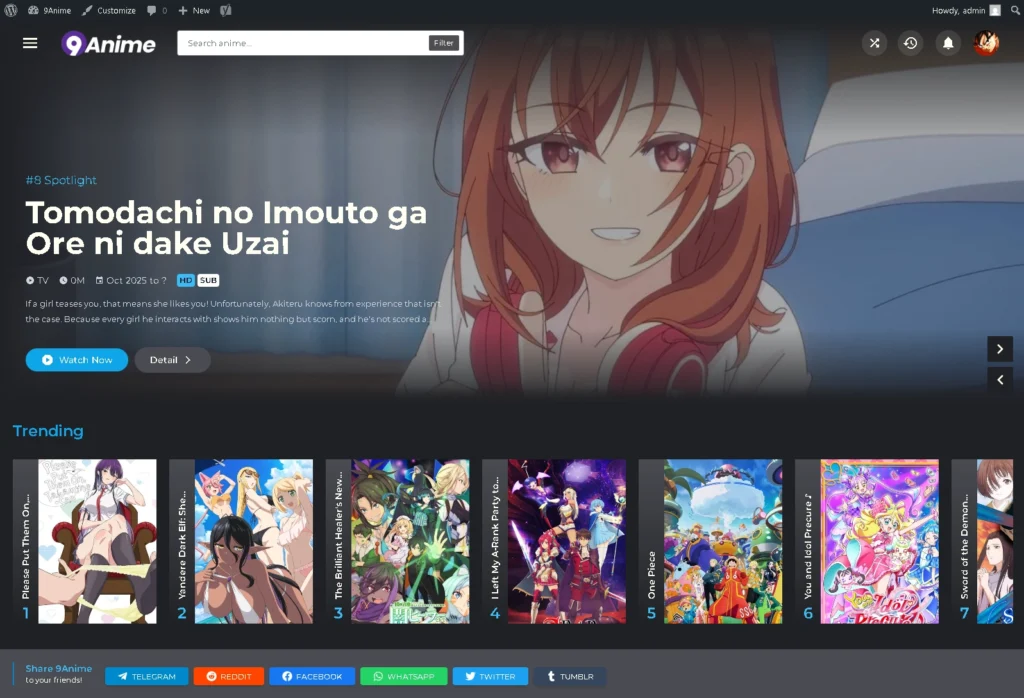The width and height of the screenshot is (1024, 698).
Task: Check notifications with the bell icon
Action: click(947, 43)
